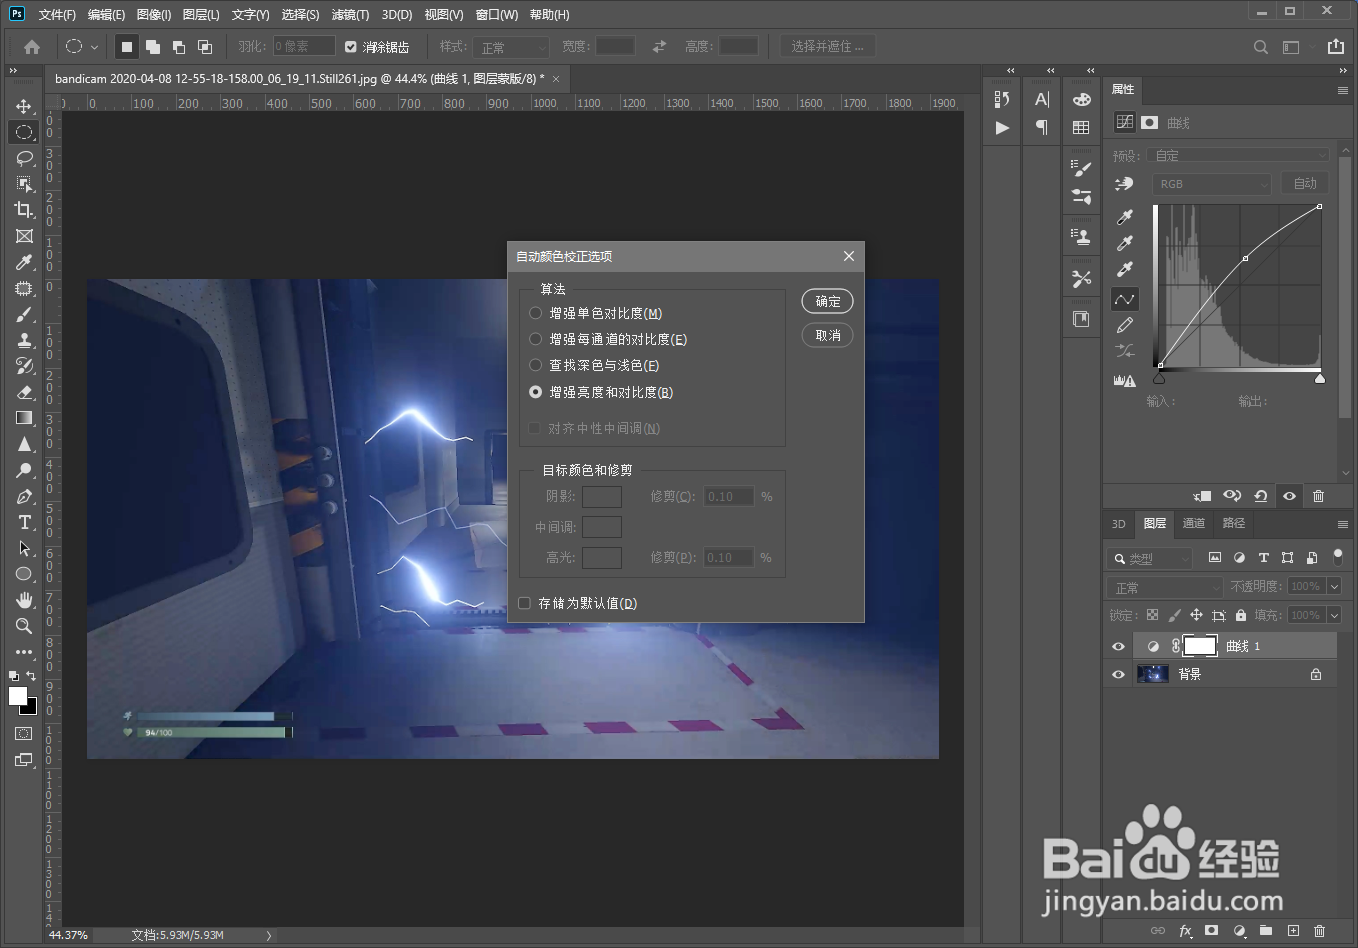The height and width of the screenshot is (948, 1358).
Task: Open the RGB channel dropdown
Action: [x=1211, y=184]
